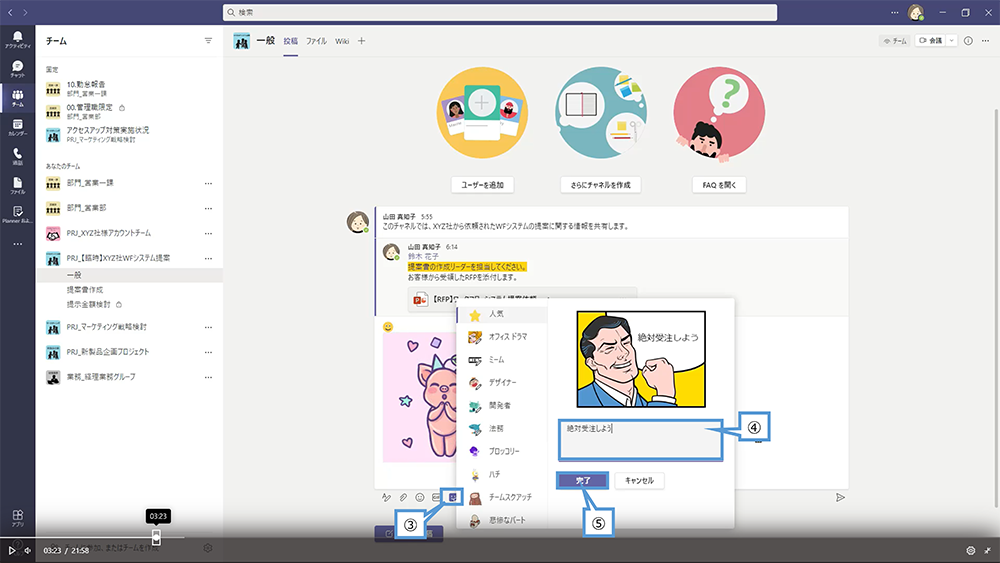
Task: Click the channel scrollbar on right
Action: coord(996,306)
